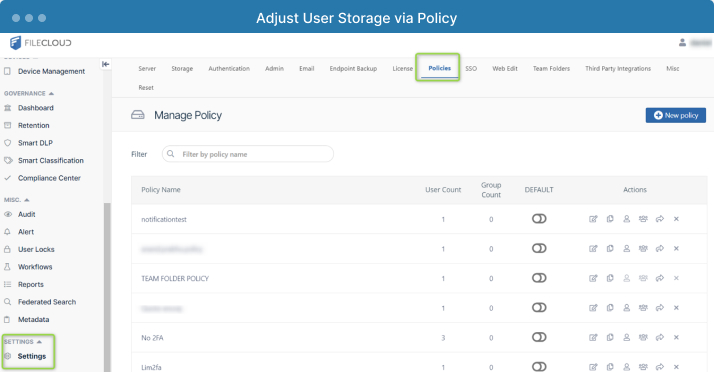Delete the notificationtest policy
The image size is (714, 372).
tap(676, 219)
